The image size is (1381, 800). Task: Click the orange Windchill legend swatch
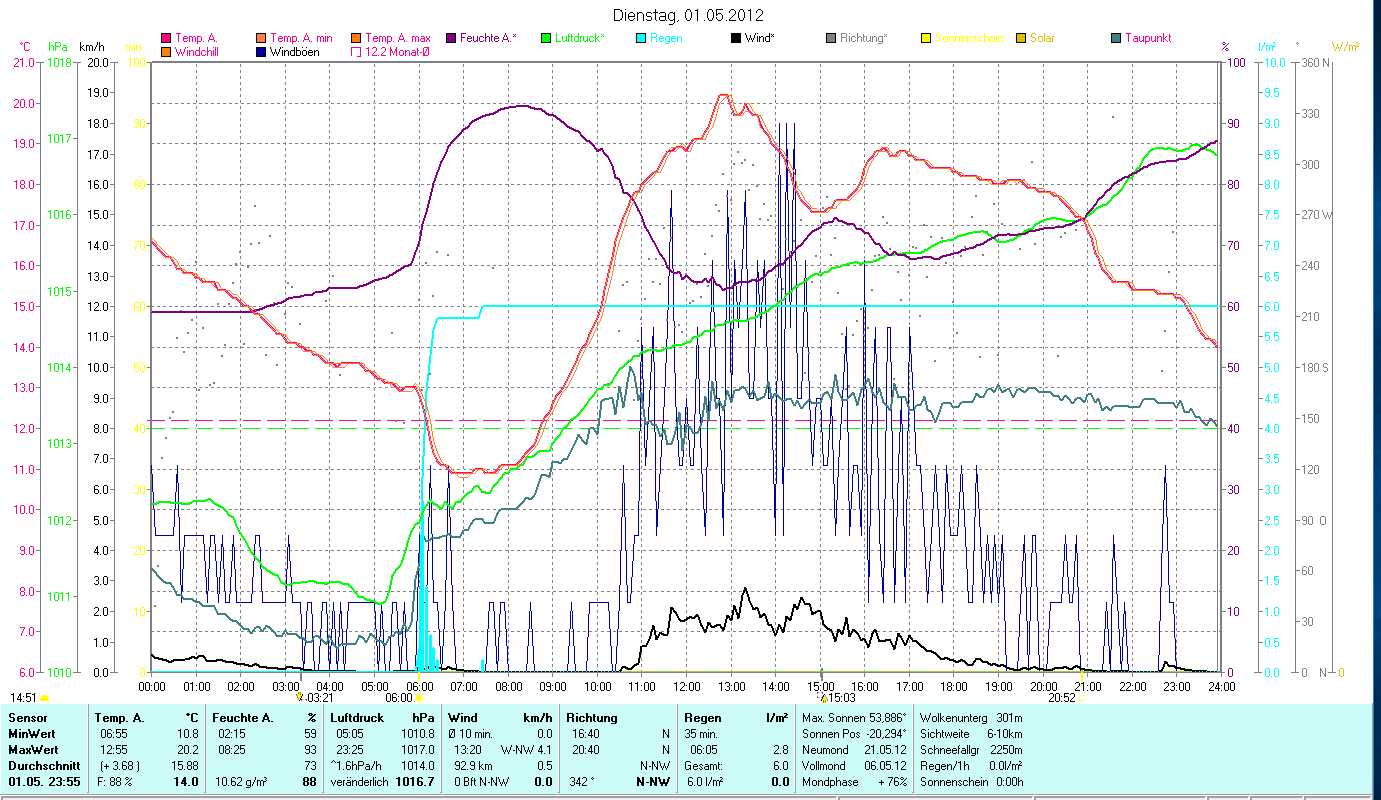coord(166,51)
